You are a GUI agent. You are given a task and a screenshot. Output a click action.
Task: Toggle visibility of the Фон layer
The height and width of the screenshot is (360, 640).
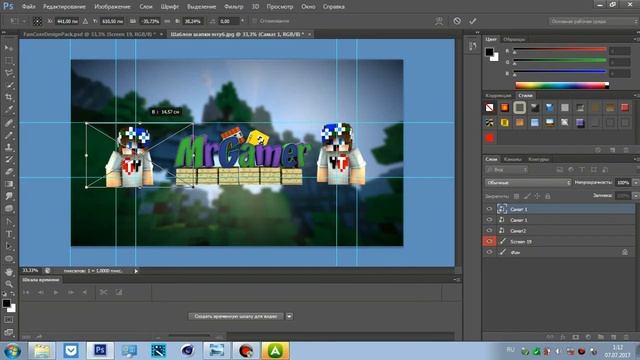pyautogui.click(x=489, y=252)
